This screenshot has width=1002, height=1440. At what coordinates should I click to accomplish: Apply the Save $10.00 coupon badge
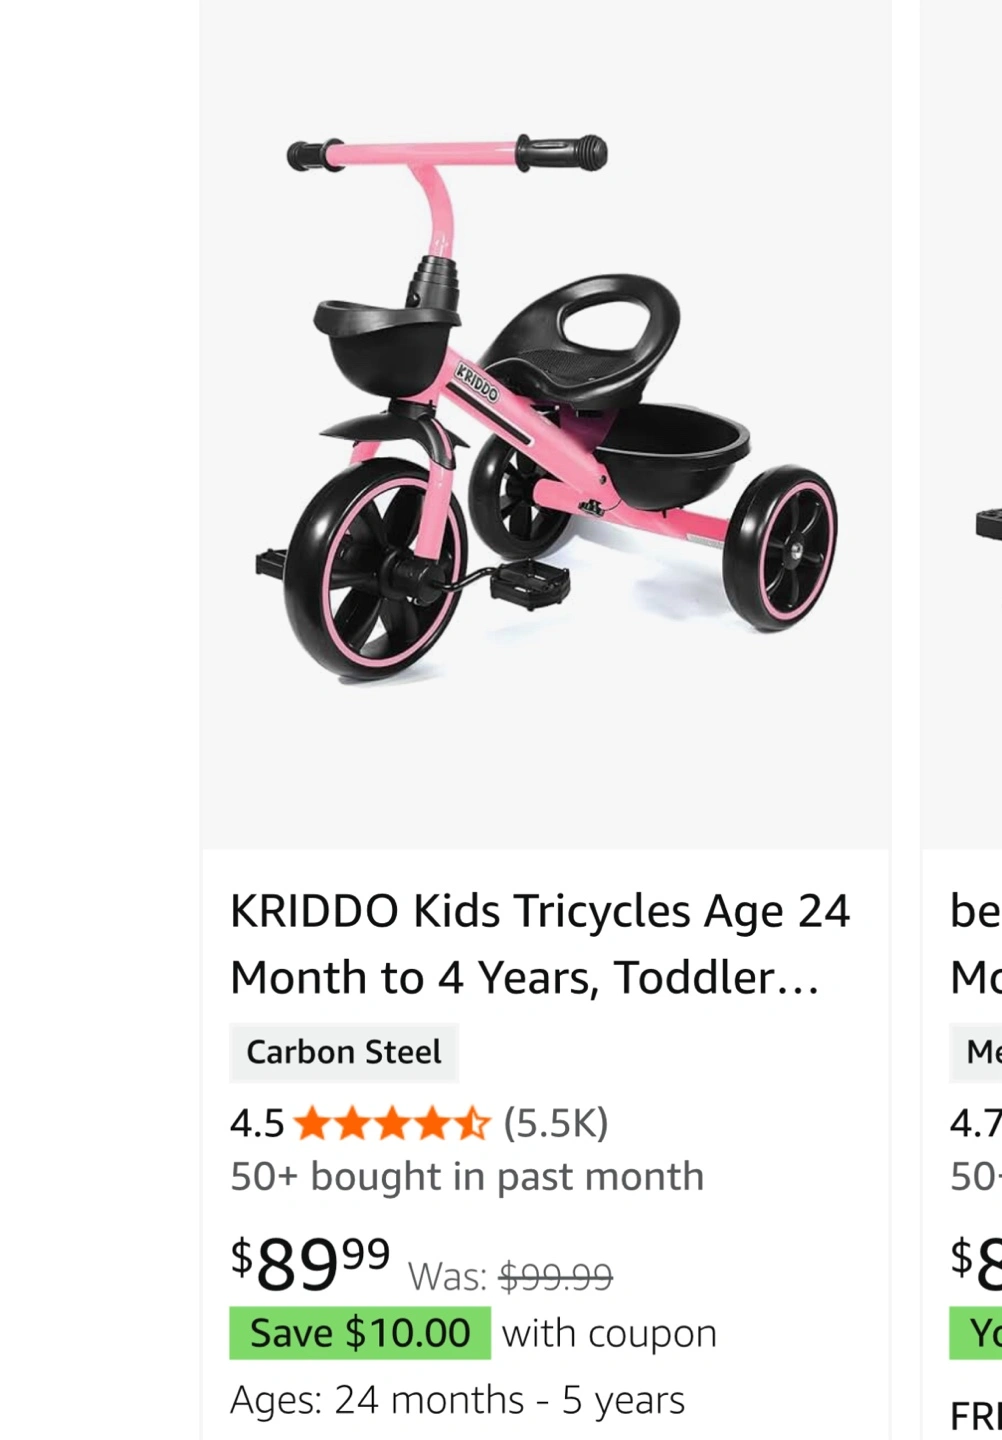click(360, 1333)
